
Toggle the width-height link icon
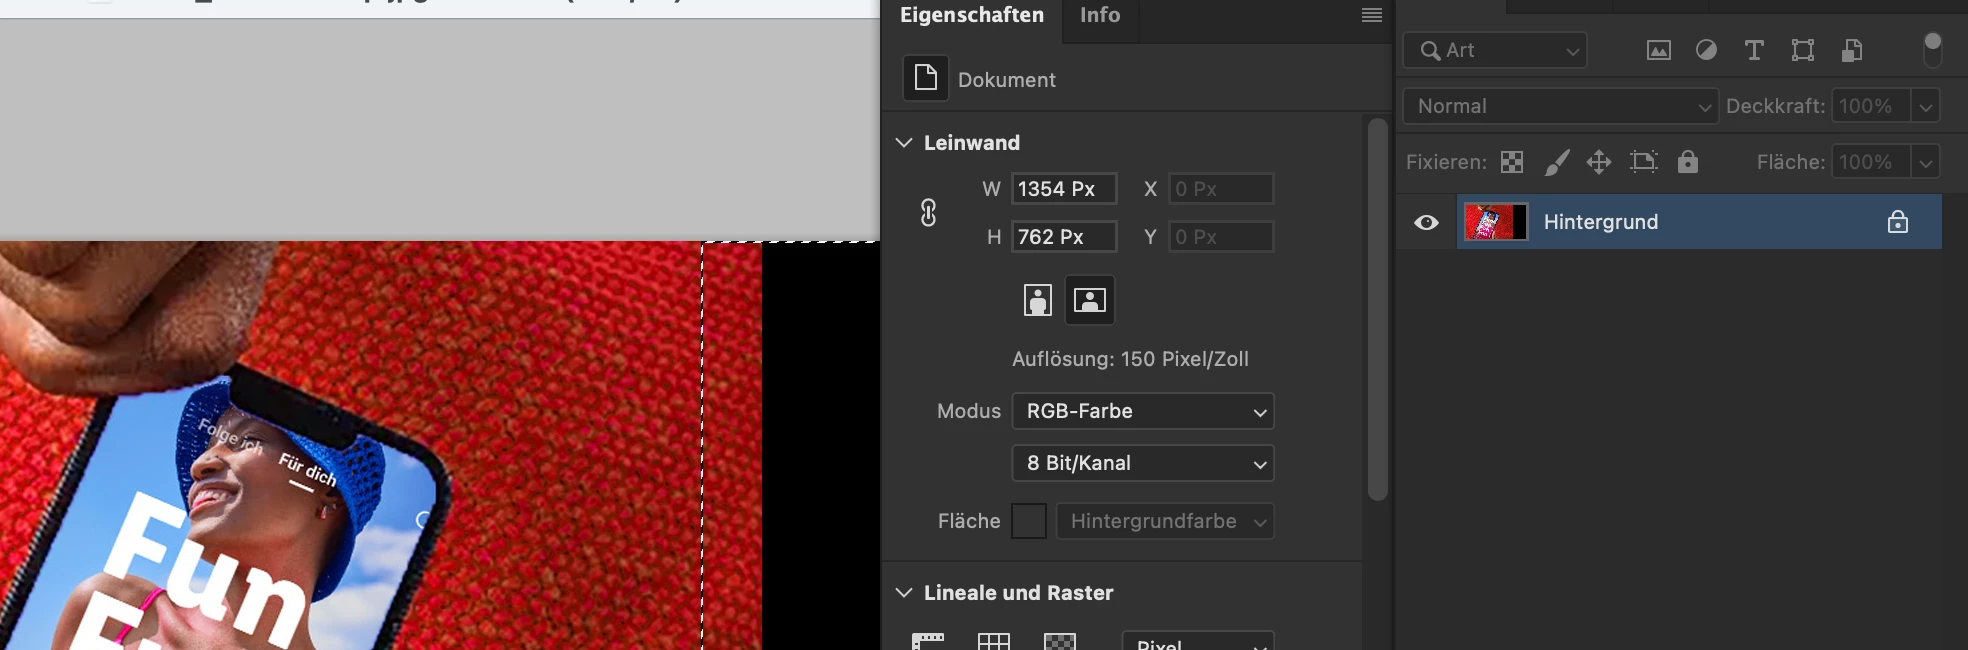(x=928, y=212)
